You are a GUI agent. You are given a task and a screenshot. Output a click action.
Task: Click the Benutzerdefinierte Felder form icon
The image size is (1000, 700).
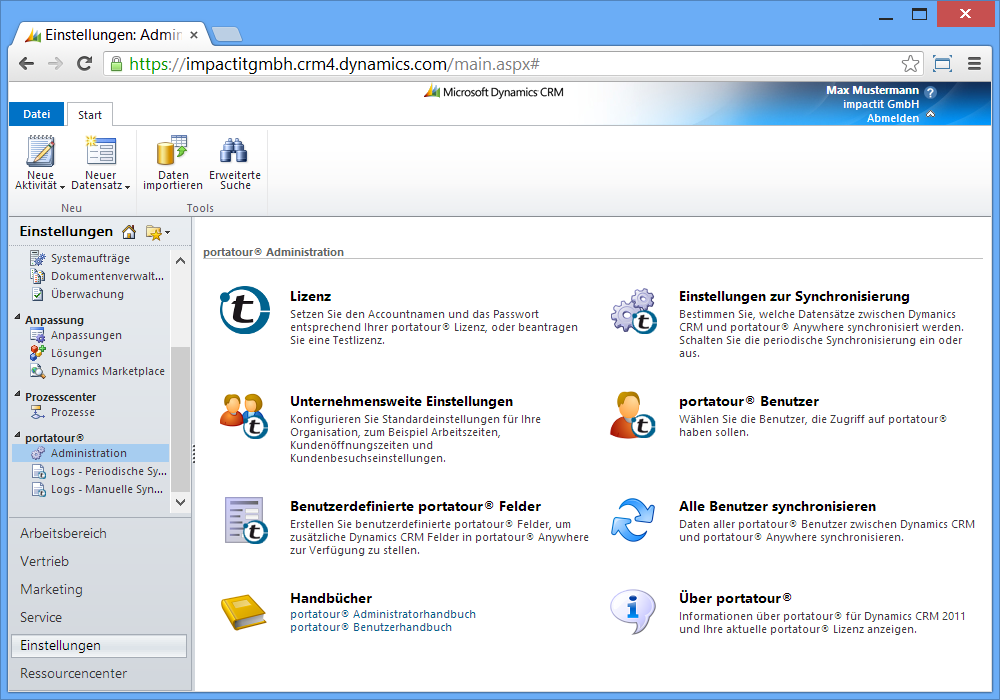coord(246,520)
